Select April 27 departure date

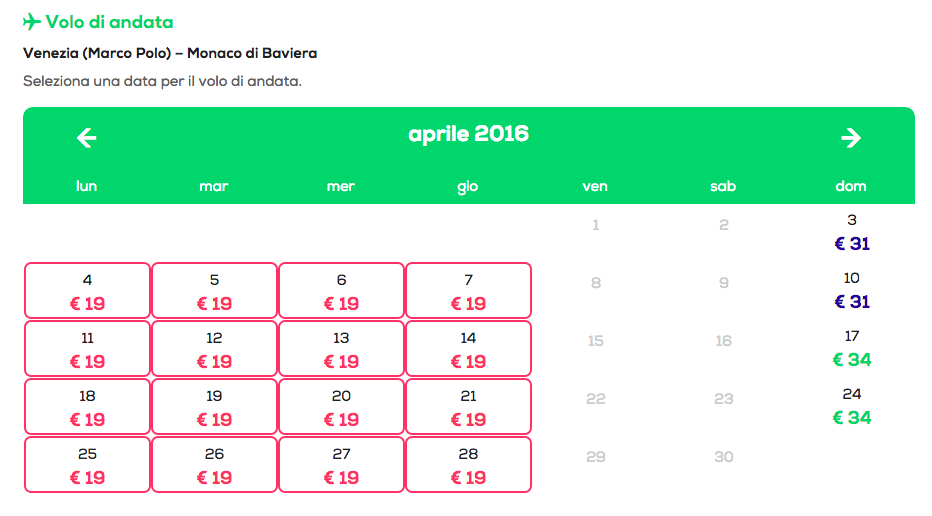(x=341, y=466)
